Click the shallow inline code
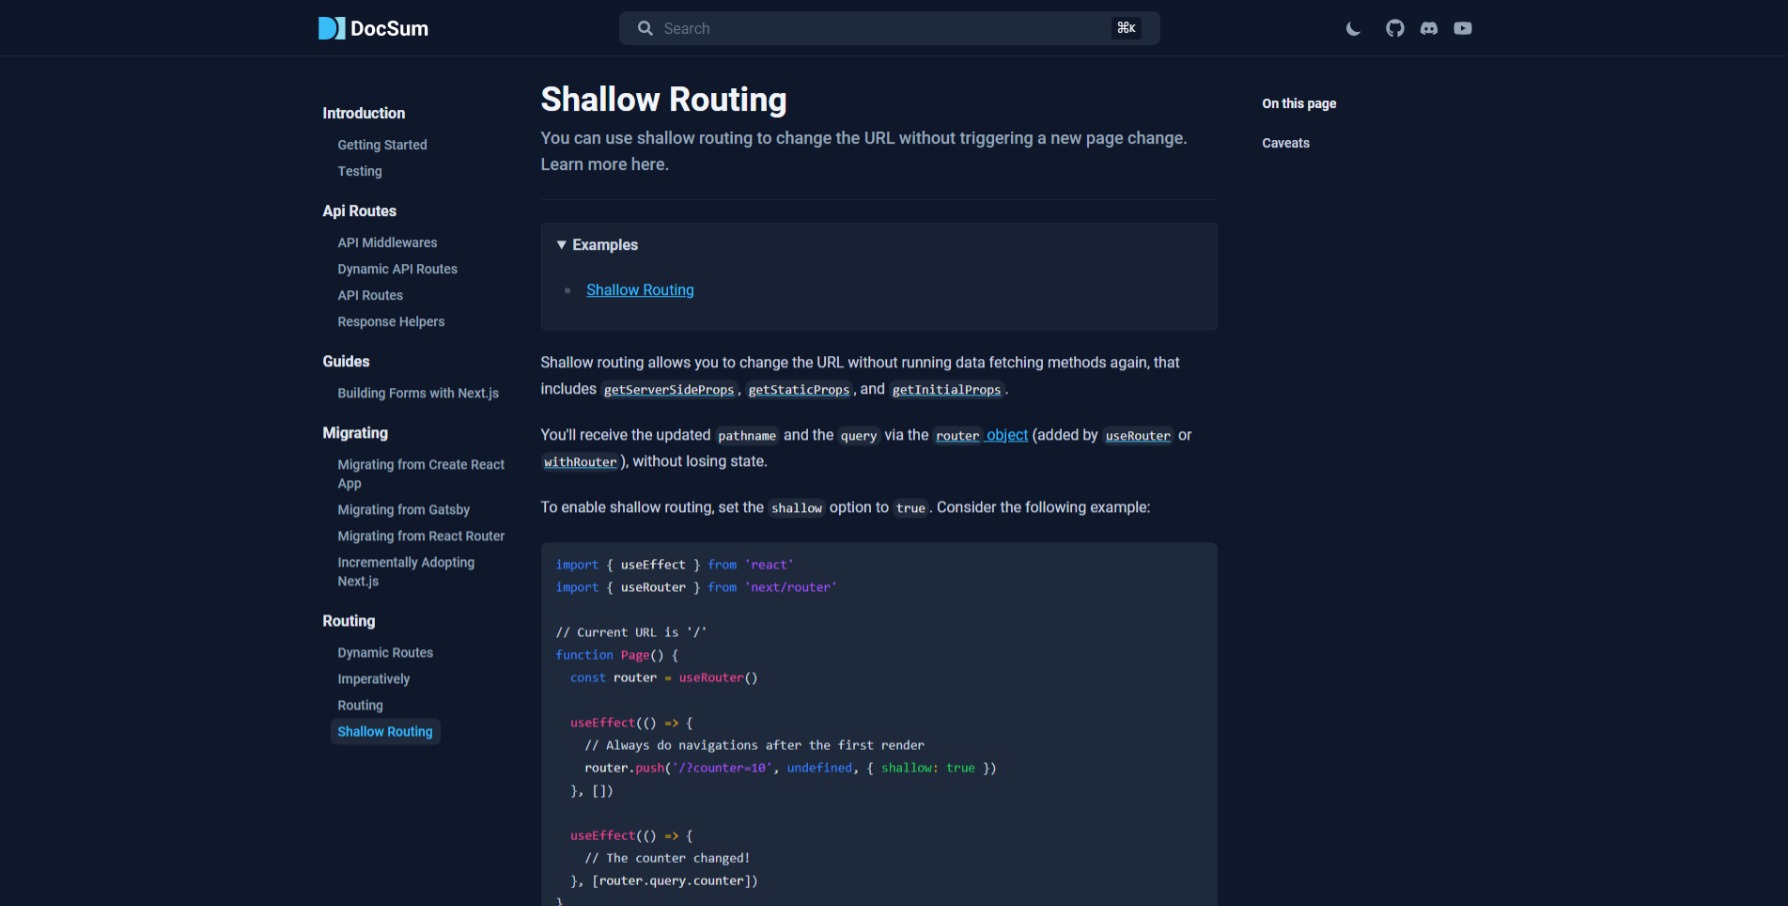Screen dimensions: 1788x906 (797, 508)
